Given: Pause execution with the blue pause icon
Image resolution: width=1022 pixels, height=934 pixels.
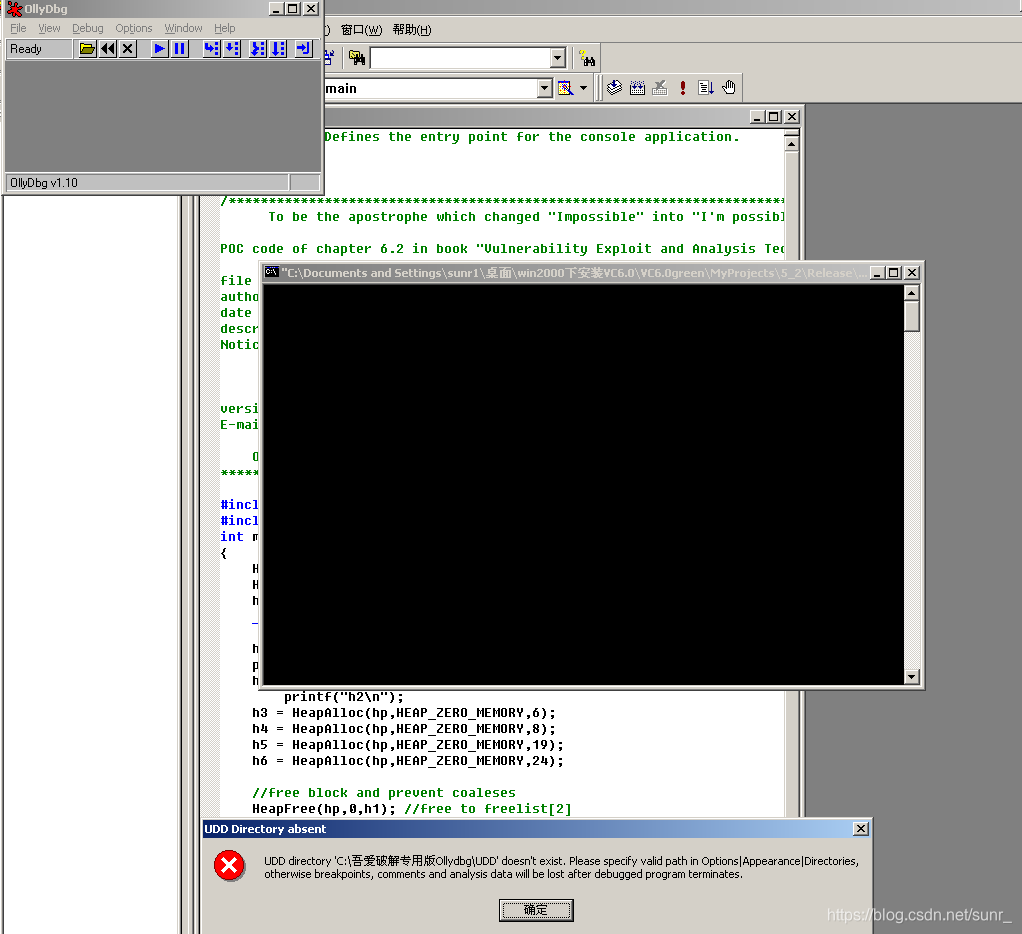Looking at the screenshot, I should [x=179, y=49].
